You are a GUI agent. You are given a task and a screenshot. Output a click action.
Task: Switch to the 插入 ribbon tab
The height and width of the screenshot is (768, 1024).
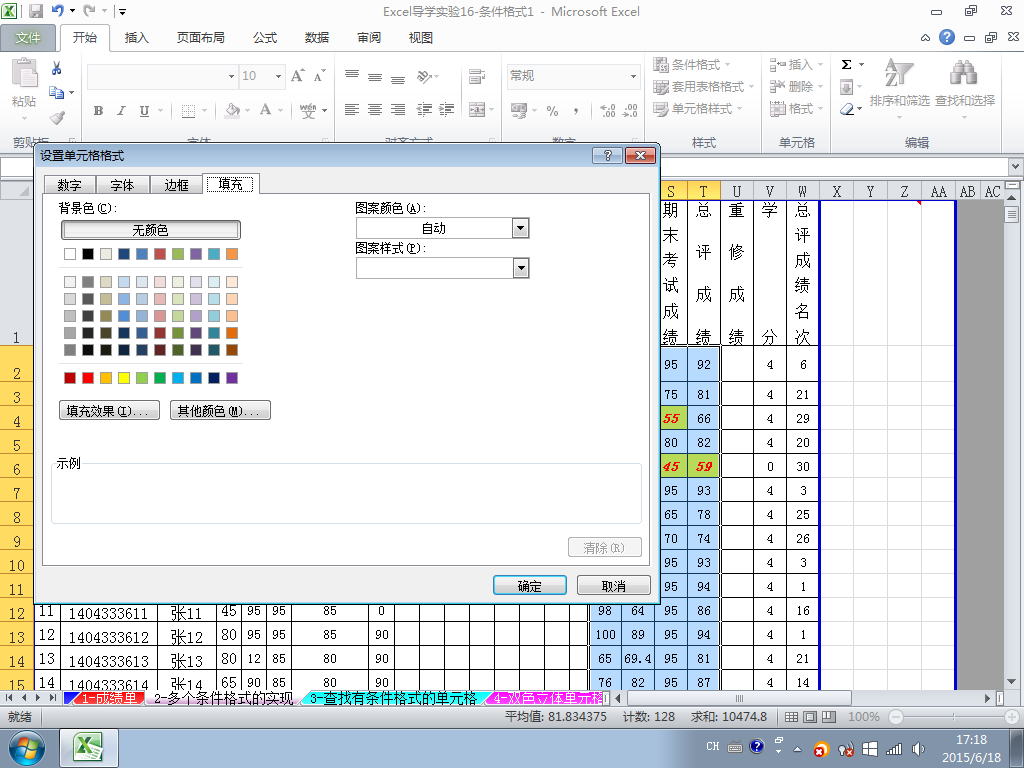click(x=136, y=38)
